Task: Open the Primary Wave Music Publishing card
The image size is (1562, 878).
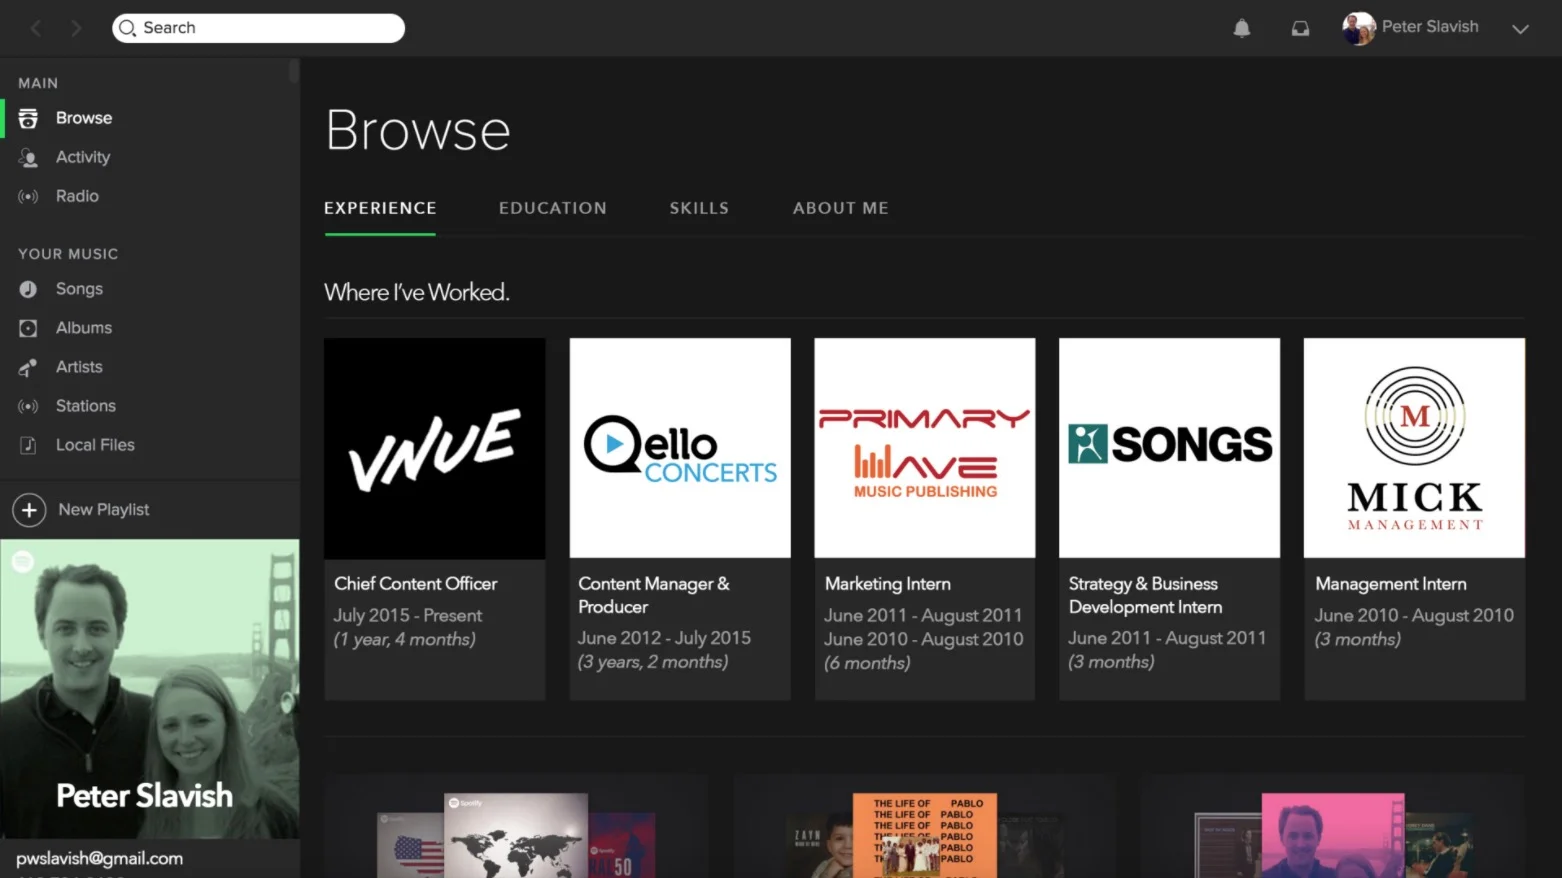Action: [x=925, y=448]
